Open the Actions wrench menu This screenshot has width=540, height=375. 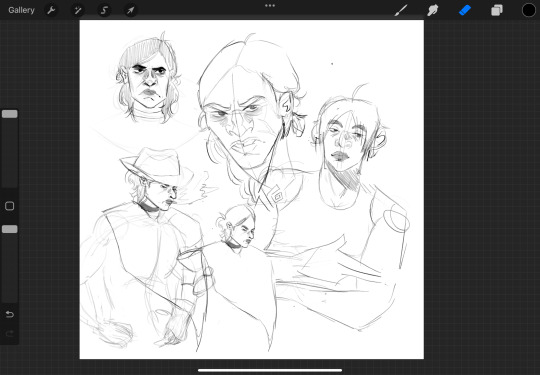click(51, 10)
